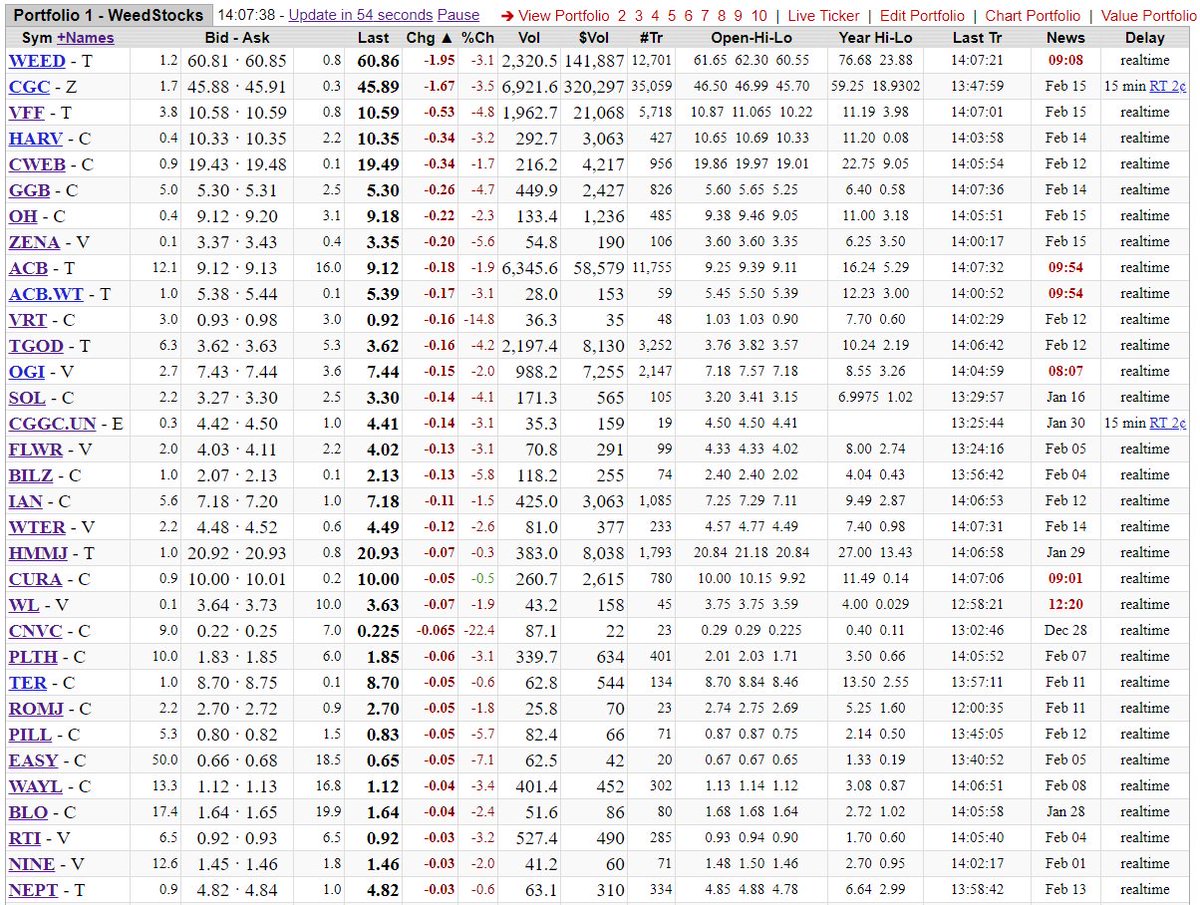Image resolution: width=1200 pixels, height=905 pixels.
Task: Open the CGC stock symbol link
Action: pyautogui.click(x=29, y=87)
